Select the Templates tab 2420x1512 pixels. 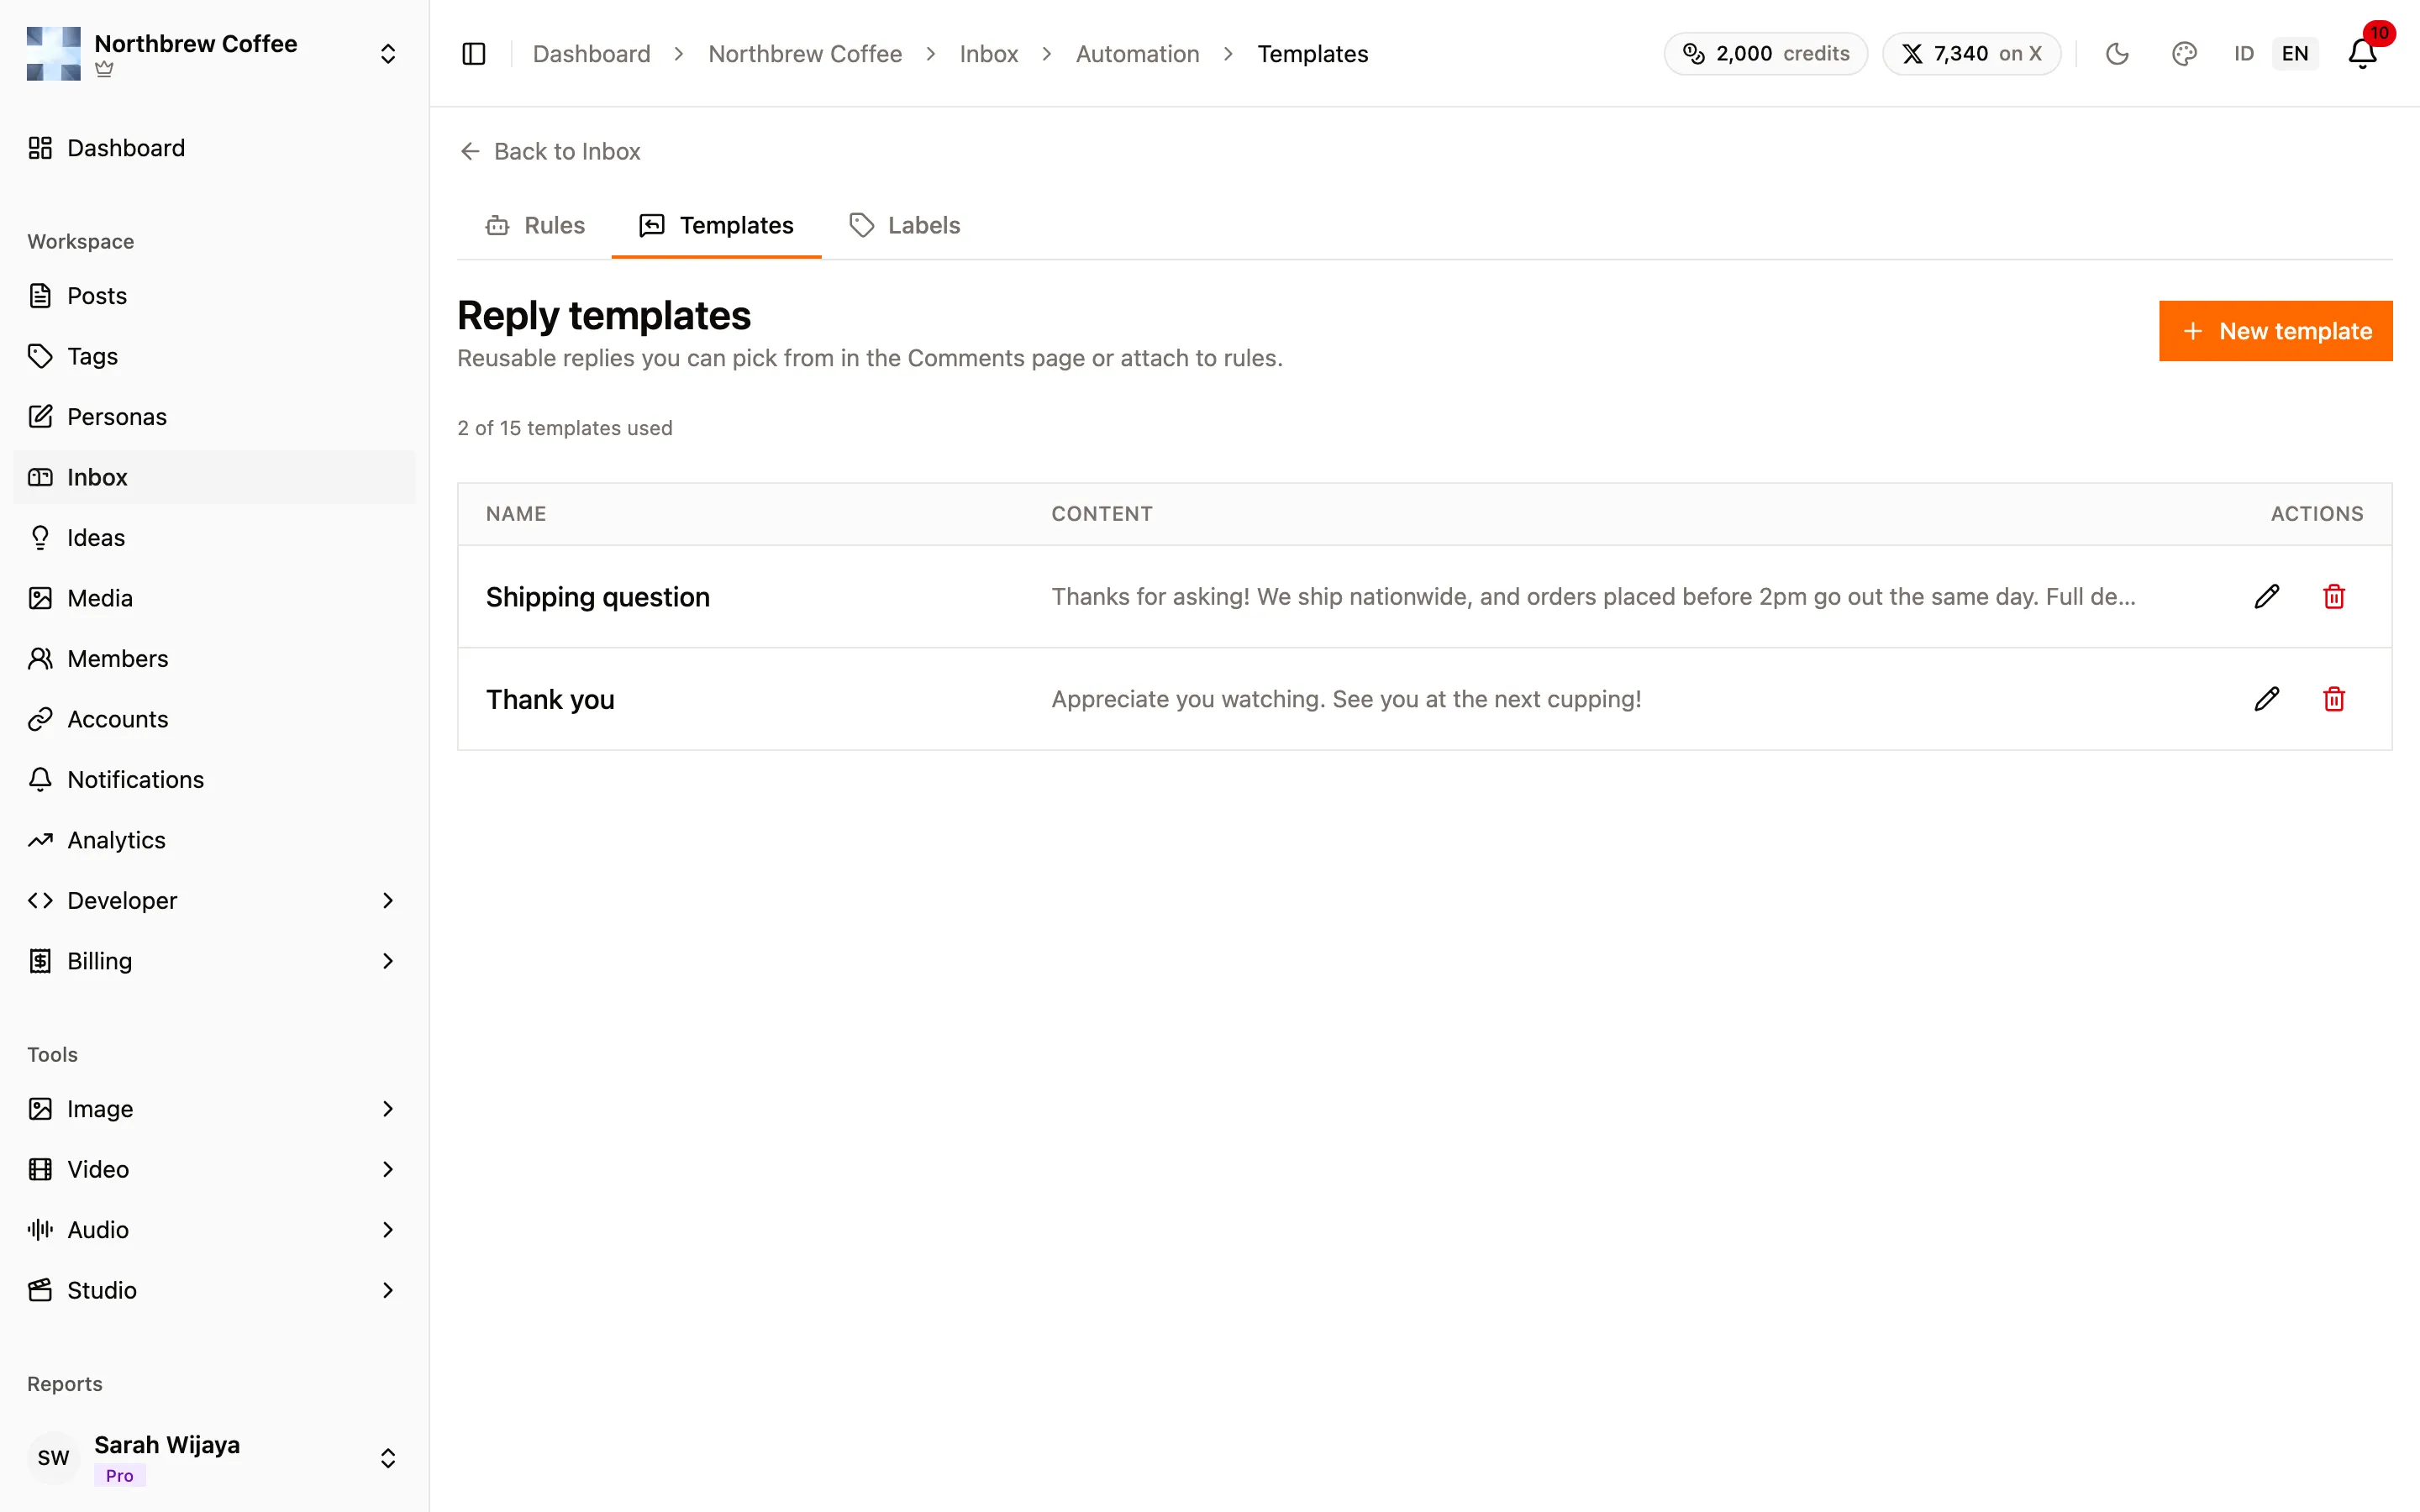click(716, 226)
